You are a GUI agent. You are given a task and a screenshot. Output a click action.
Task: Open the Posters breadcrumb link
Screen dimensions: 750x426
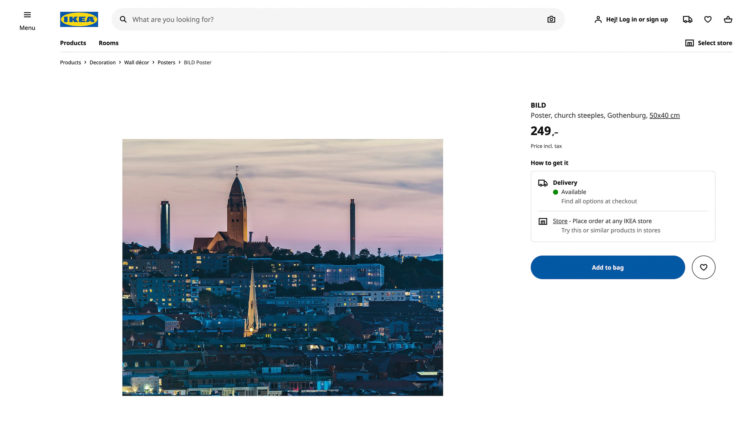coord(166,62)
